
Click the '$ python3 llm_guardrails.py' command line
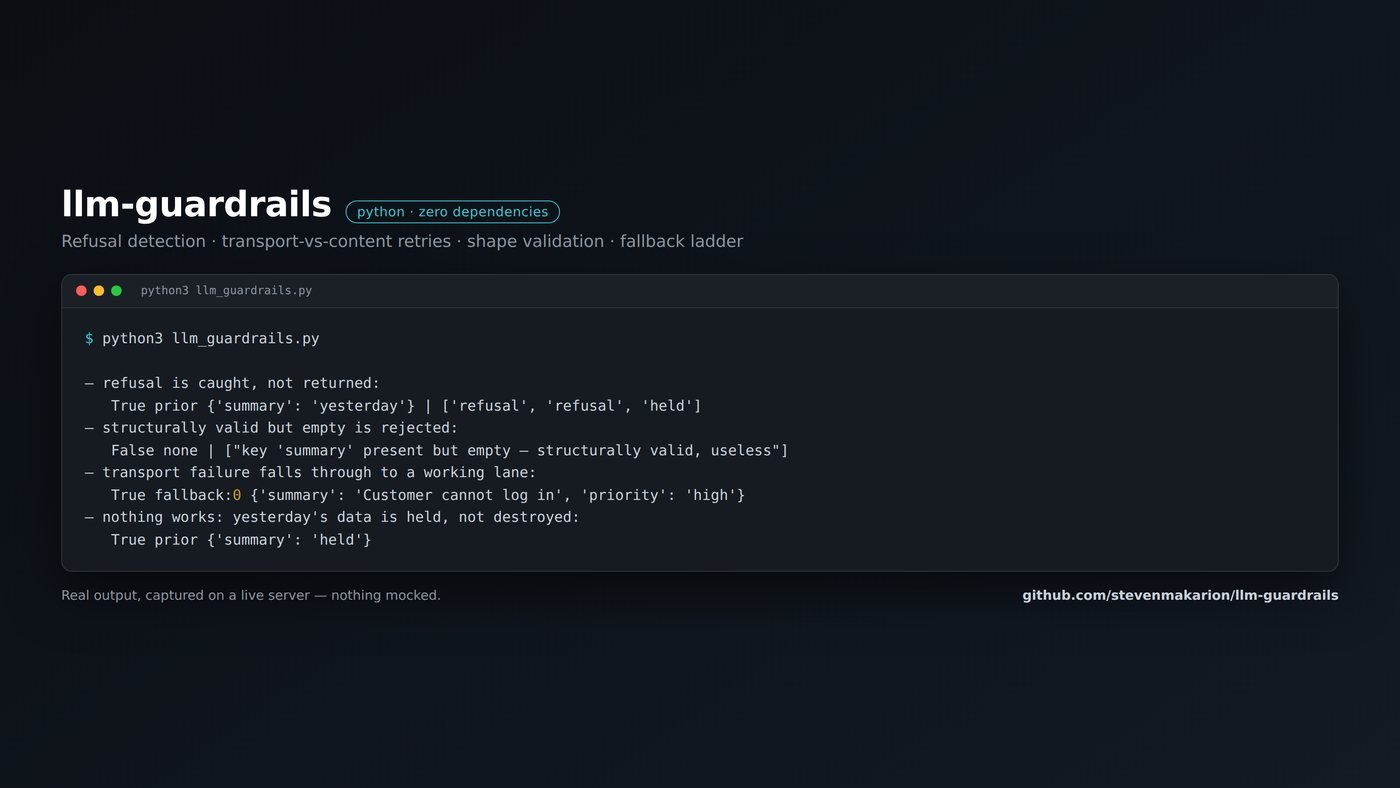[x=202, y=339]
